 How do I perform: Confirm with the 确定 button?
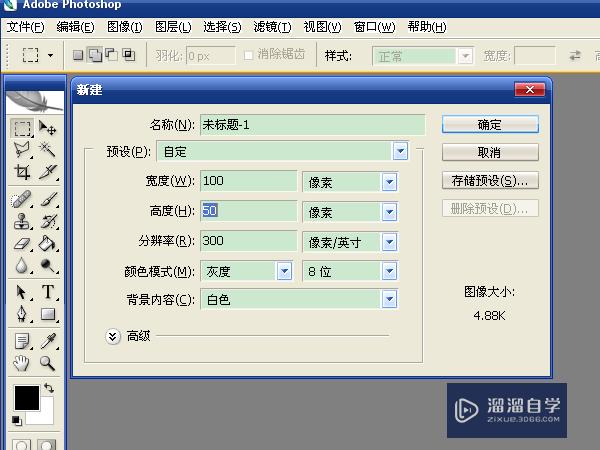490,124
